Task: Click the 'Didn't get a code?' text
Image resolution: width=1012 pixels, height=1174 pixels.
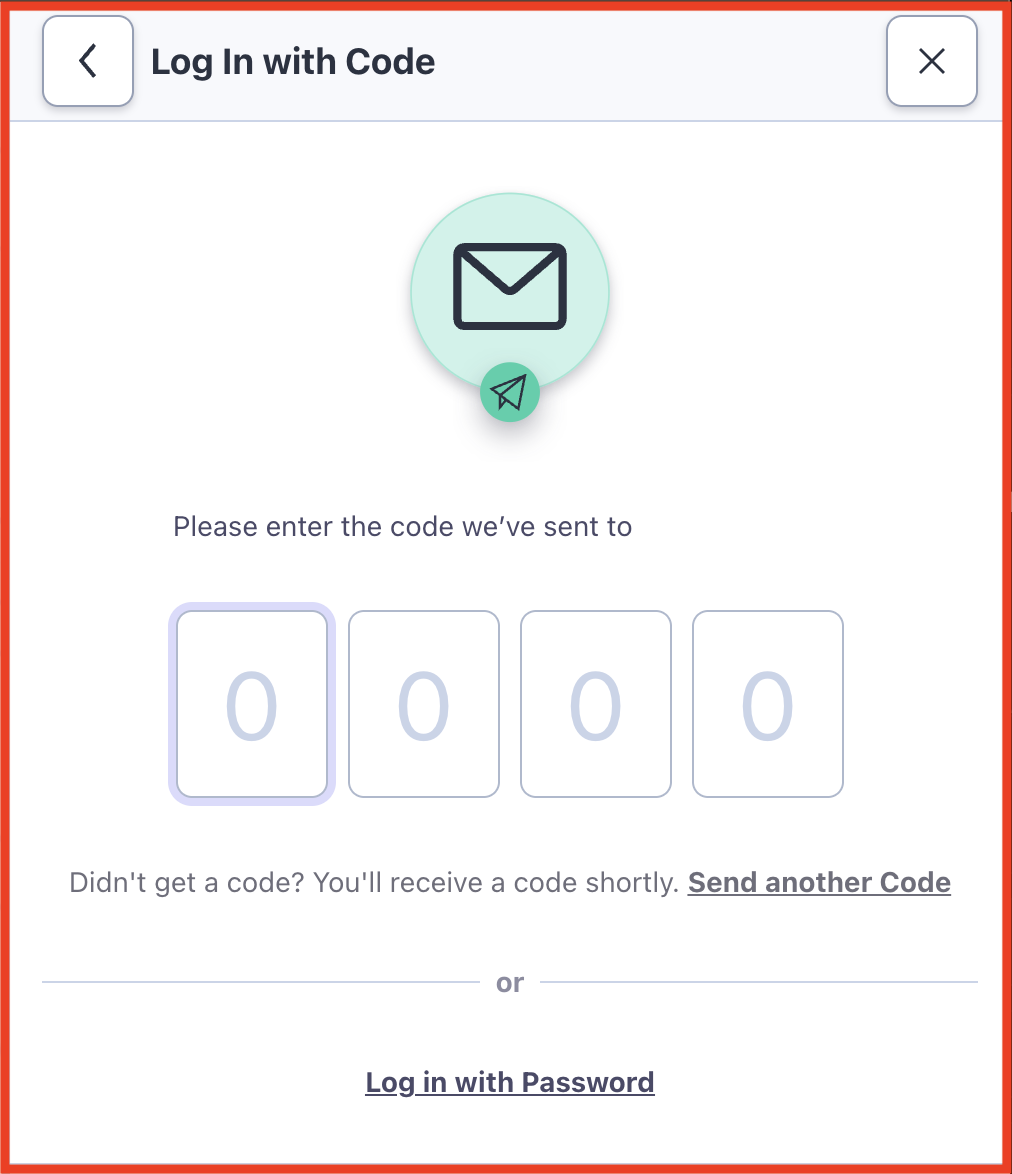Action: (187, 883)
